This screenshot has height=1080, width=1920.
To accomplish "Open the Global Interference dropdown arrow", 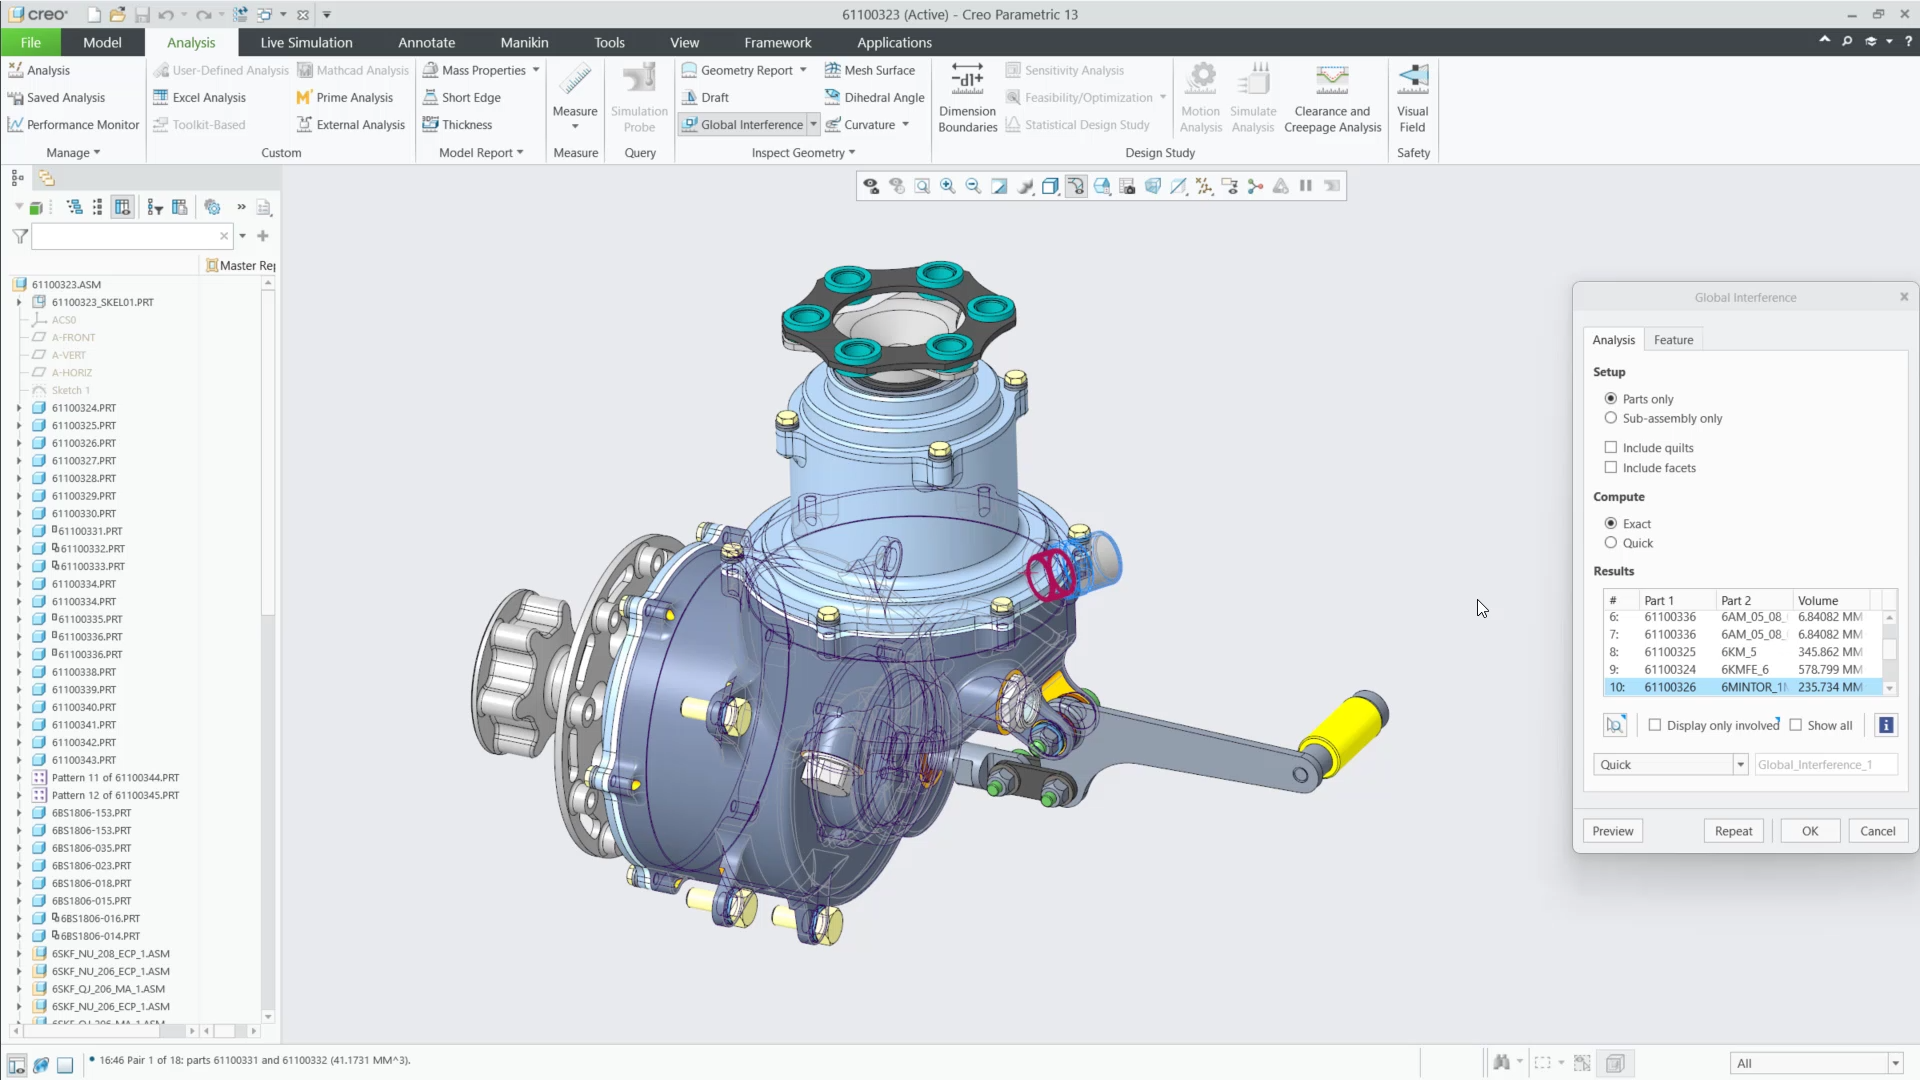I will 813,124.
